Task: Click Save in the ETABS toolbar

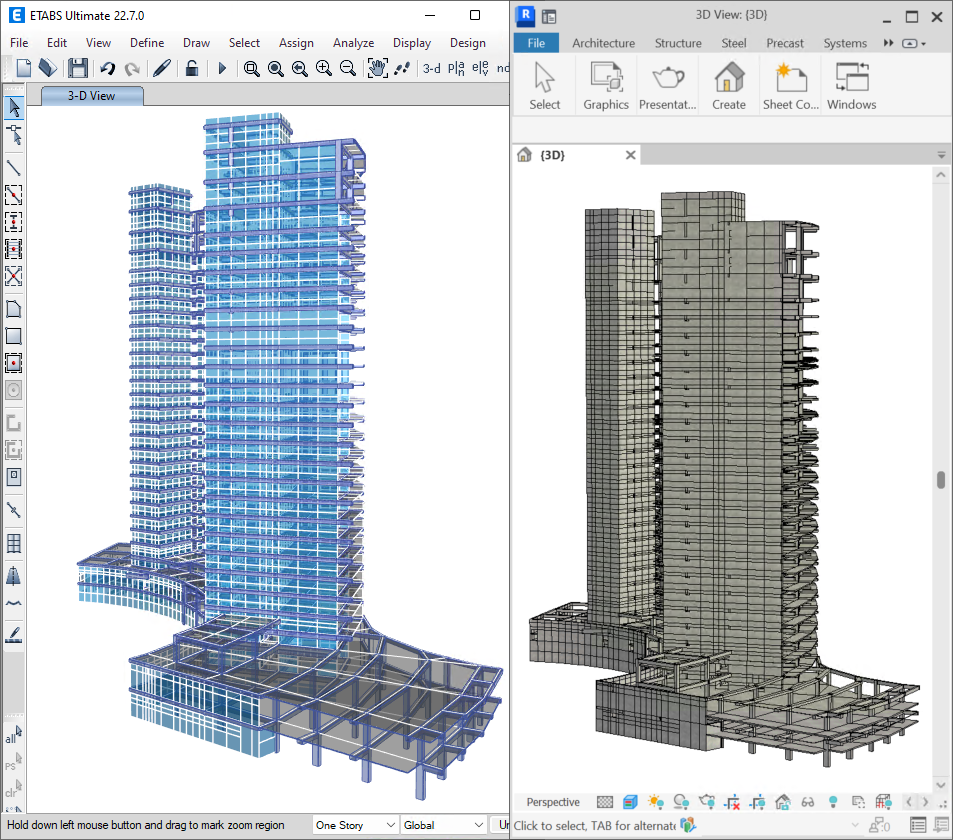Action: 77,68
